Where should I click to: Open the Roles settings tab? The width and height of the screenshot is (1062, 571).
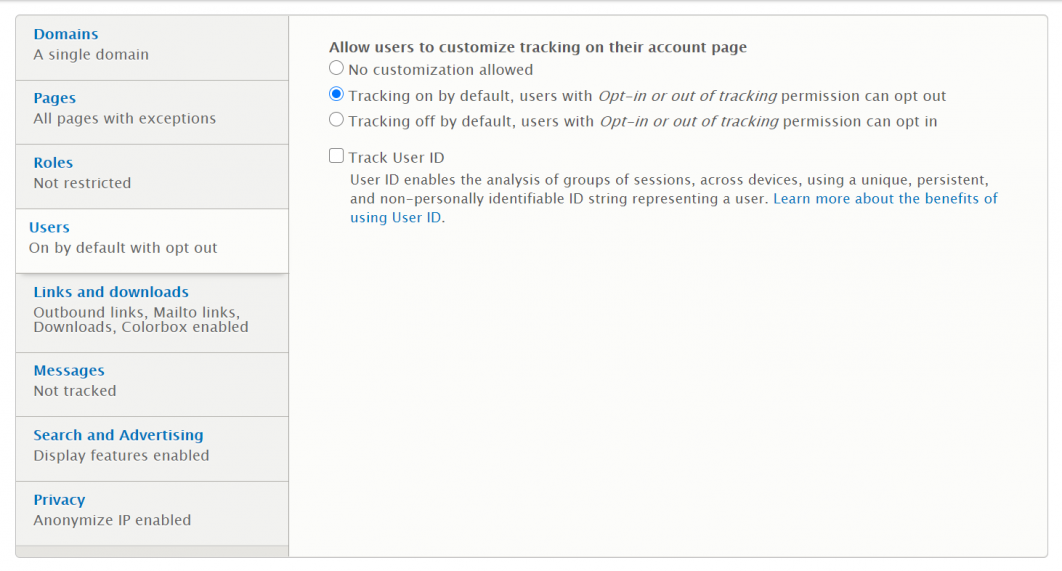tap(53, 163)
